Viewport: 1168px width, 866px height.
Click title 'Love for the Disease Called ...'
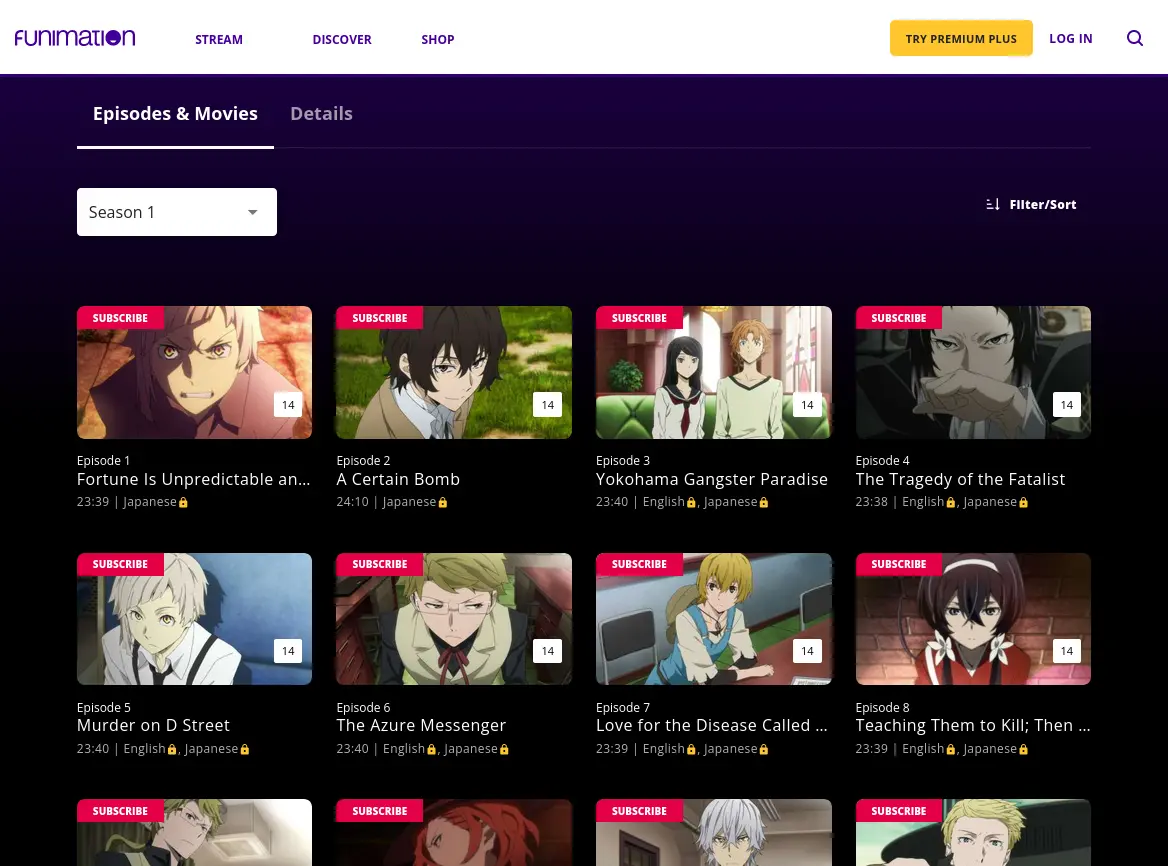coord(711,725)
